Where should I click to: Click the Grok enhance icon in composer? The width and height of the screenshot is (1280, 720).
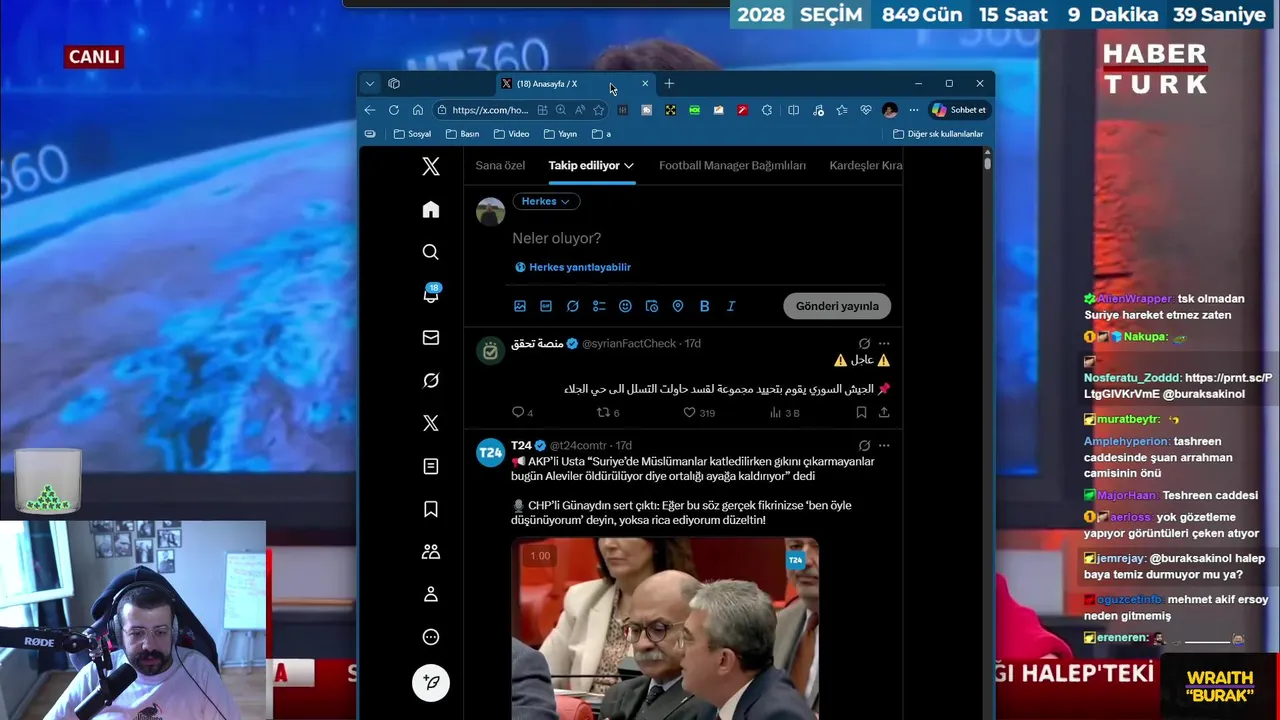(572, 306)
